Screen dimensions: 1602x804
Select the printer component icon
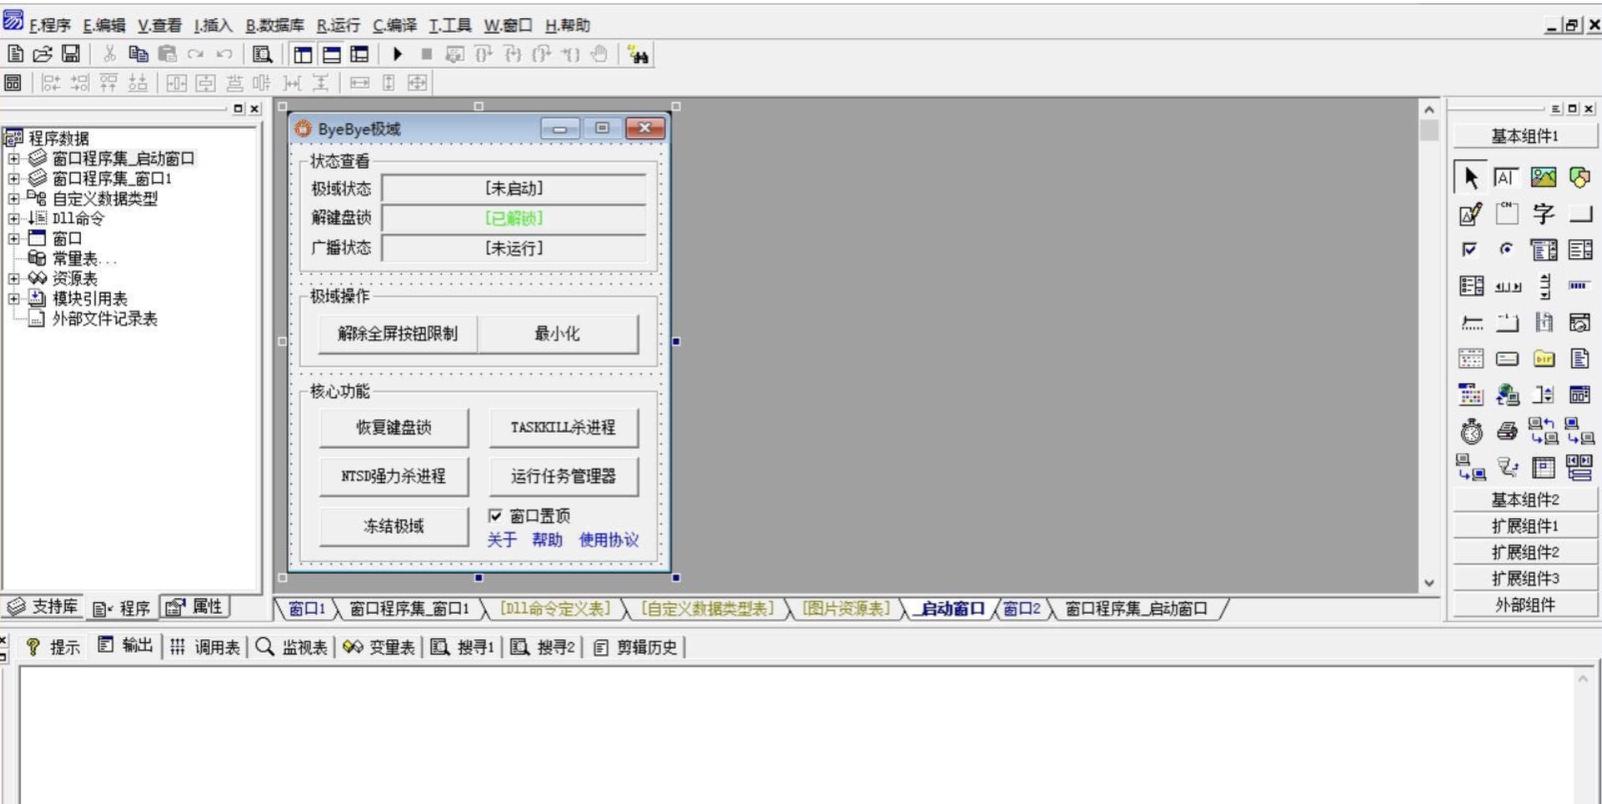[x=1507, y=431]
